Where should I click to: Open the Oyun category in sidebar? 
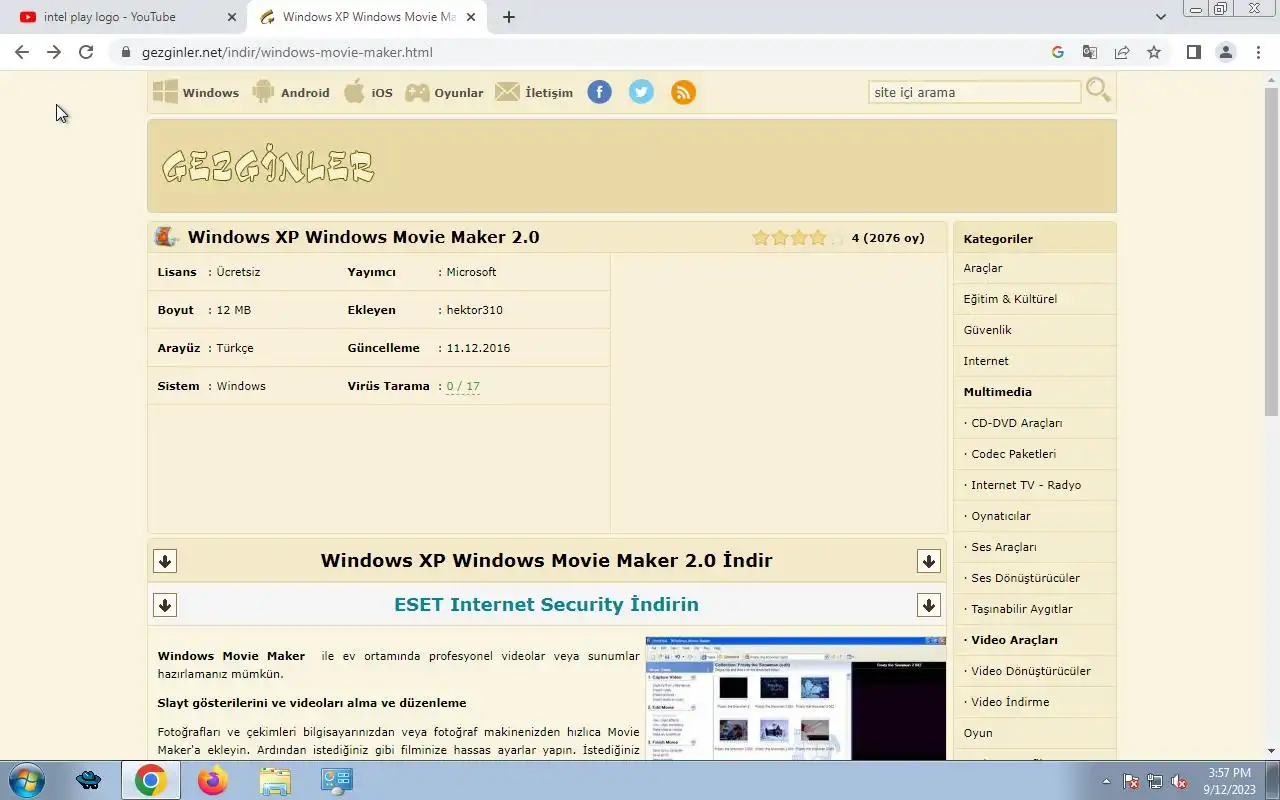tap(978, 733)
